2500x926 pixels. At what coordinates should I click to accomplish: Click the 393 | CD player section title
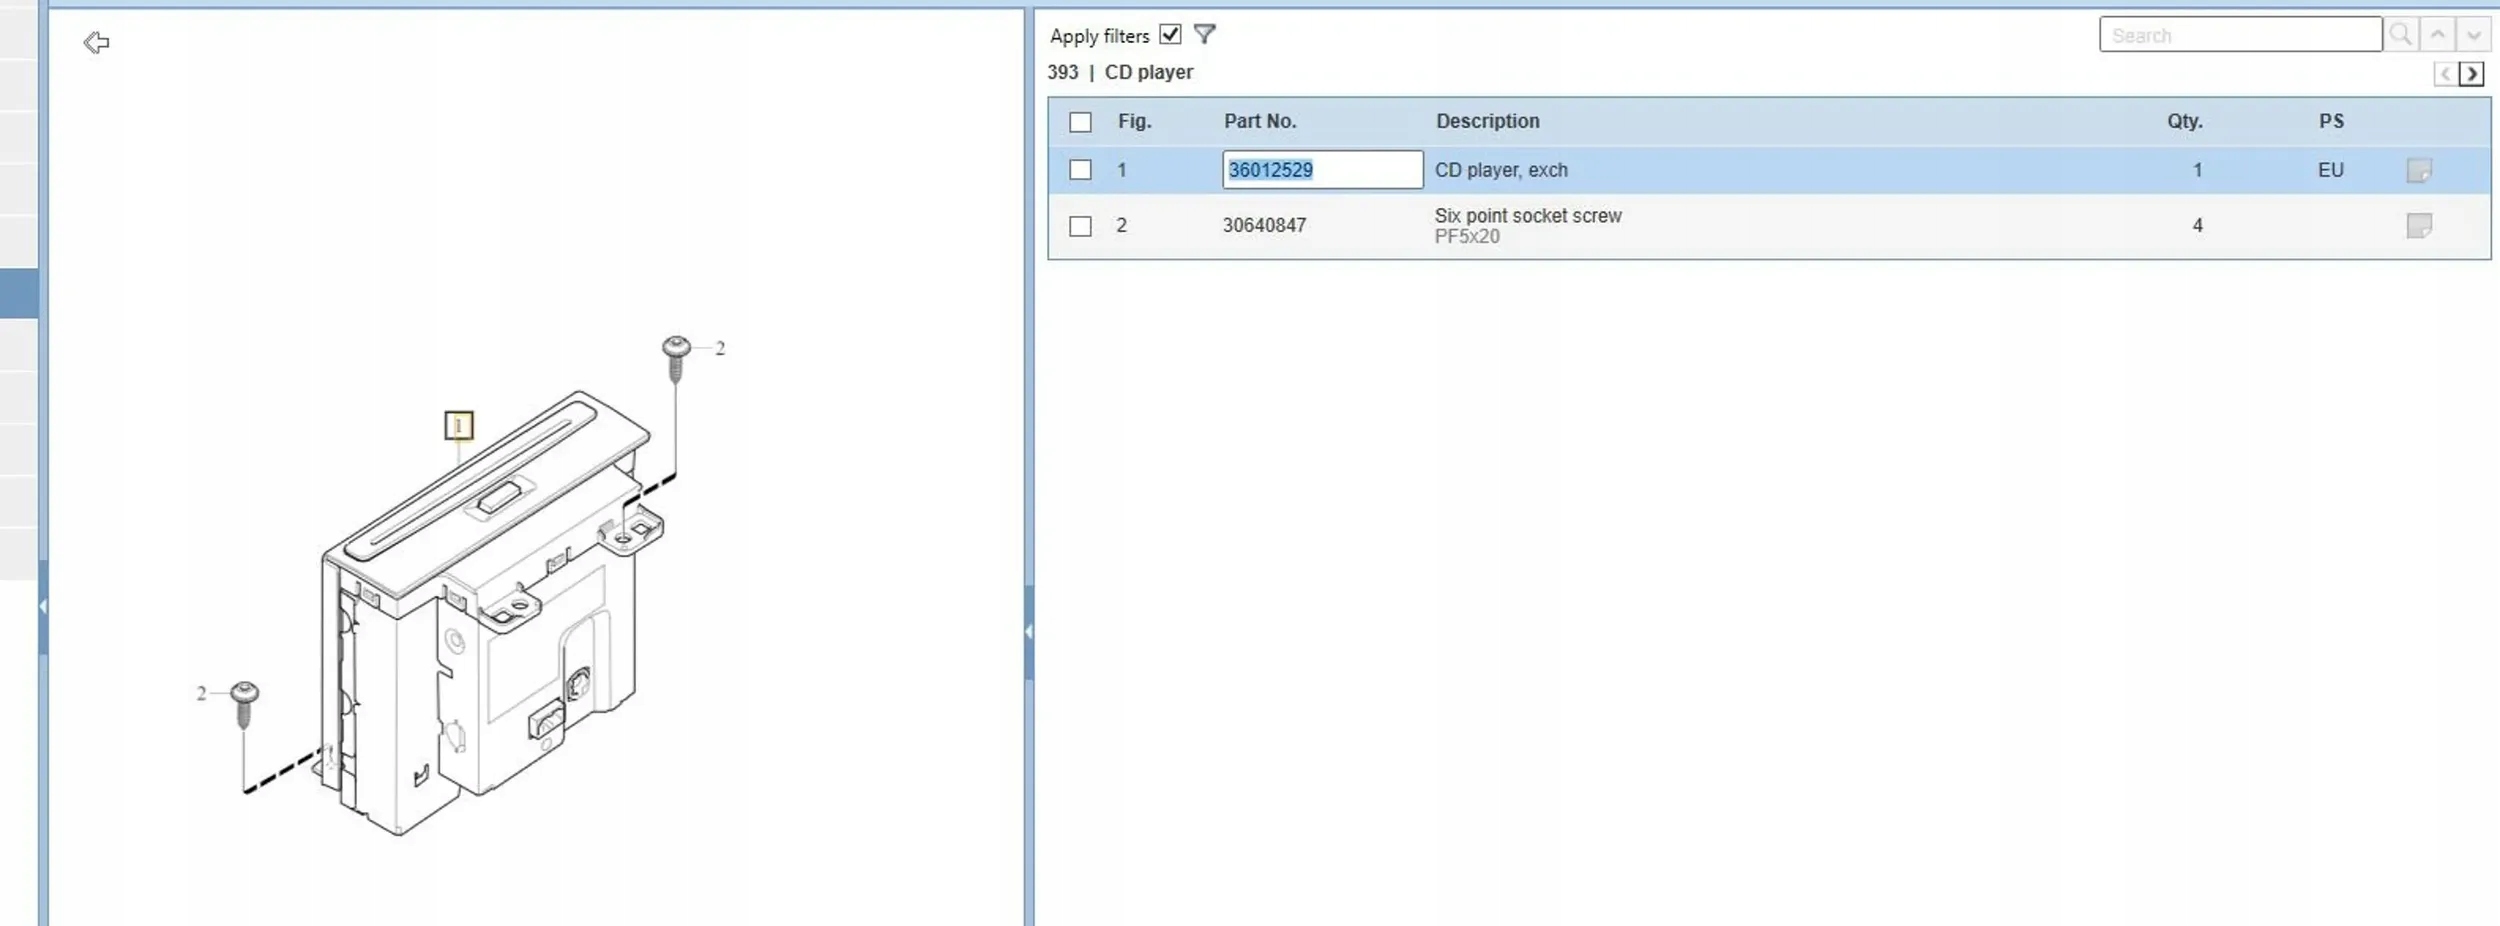coord(1120,72)
